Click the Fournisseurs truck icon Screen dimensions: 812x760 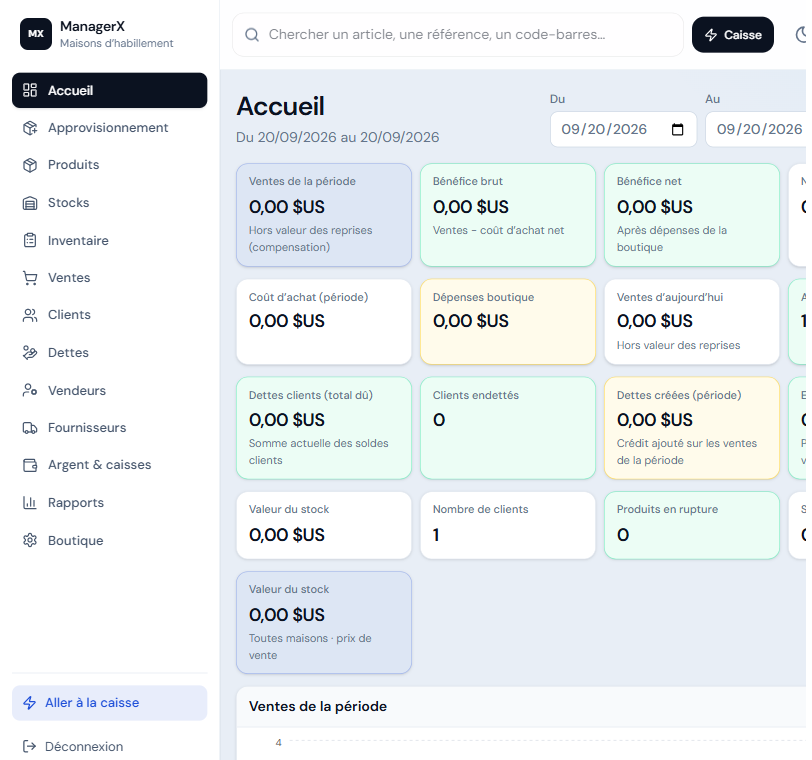(x=30, y=428)
